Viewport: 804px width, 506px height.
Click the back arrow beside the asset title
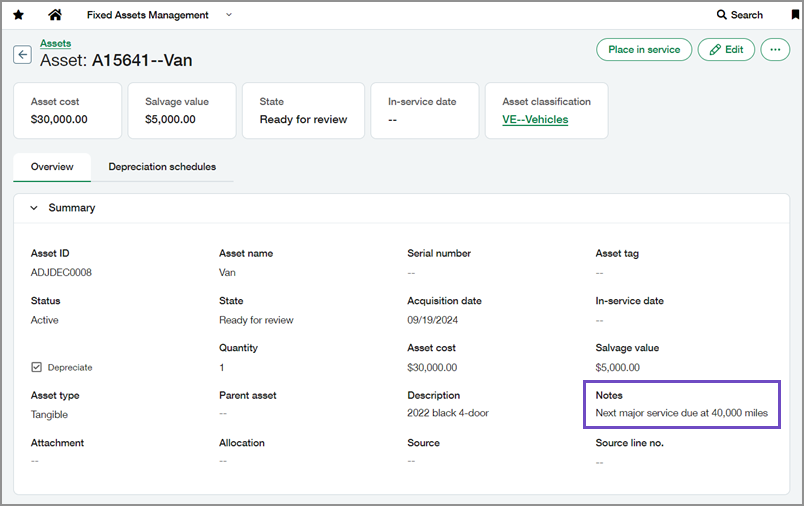point(22,54)
